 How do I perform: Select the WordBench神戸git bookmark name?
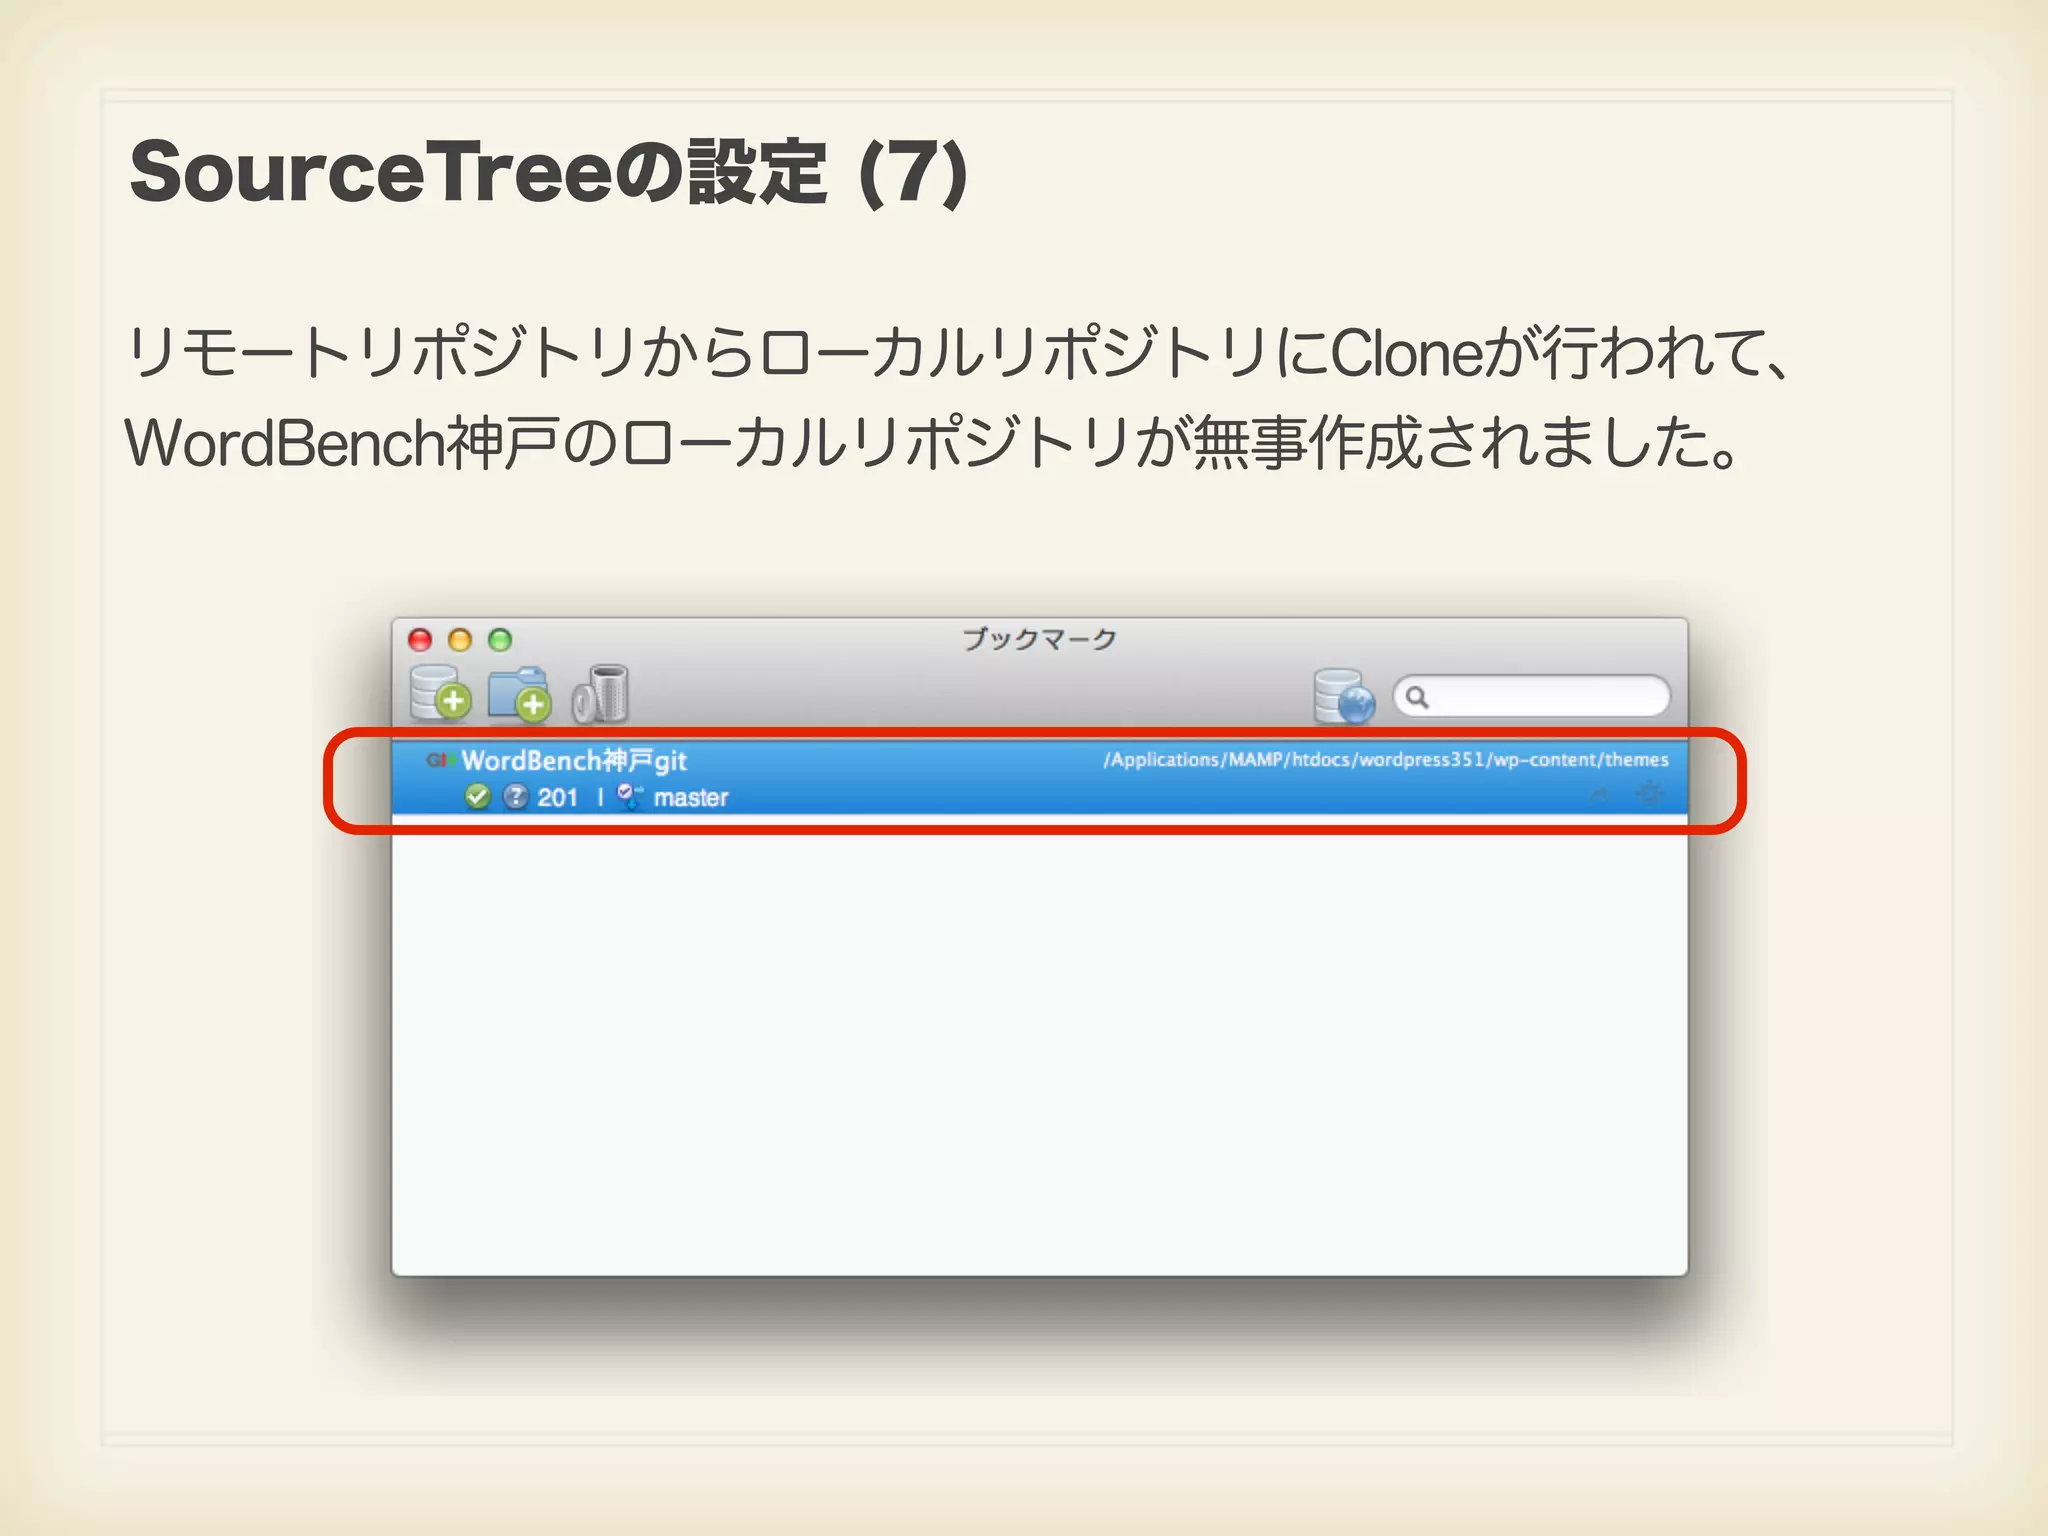pyautogui.click(x=574, y=761)
